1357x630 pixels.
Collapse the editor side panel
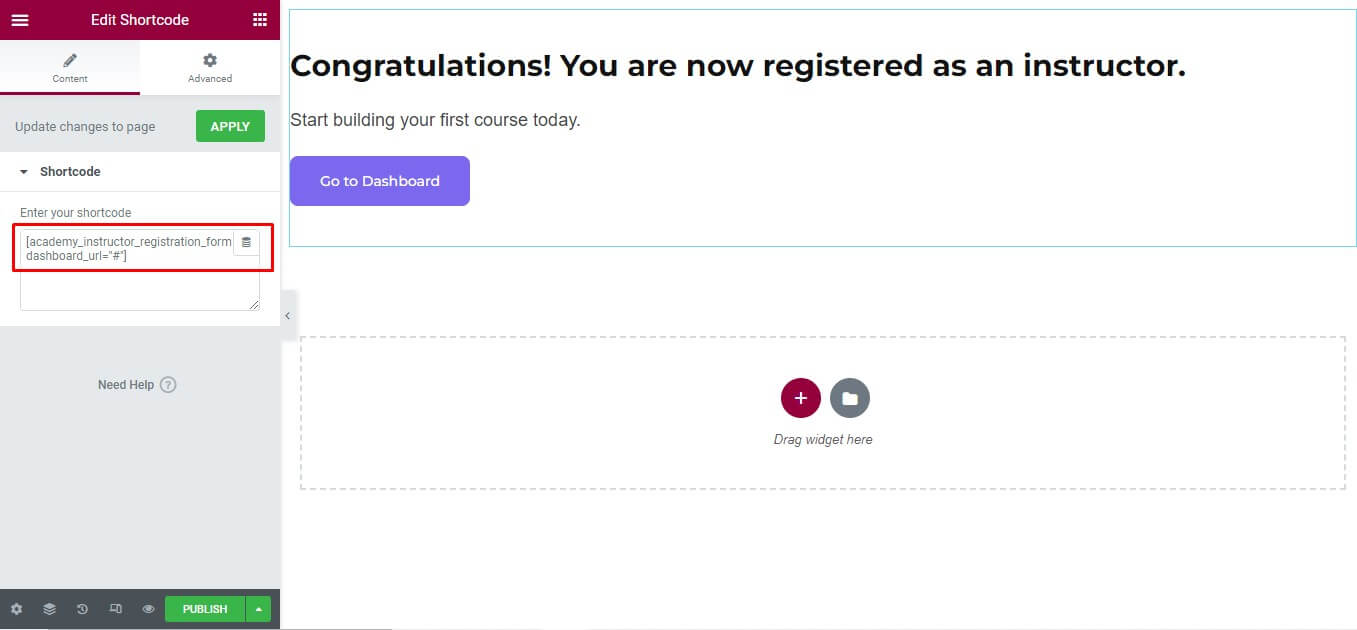click(x=287, y=316)
